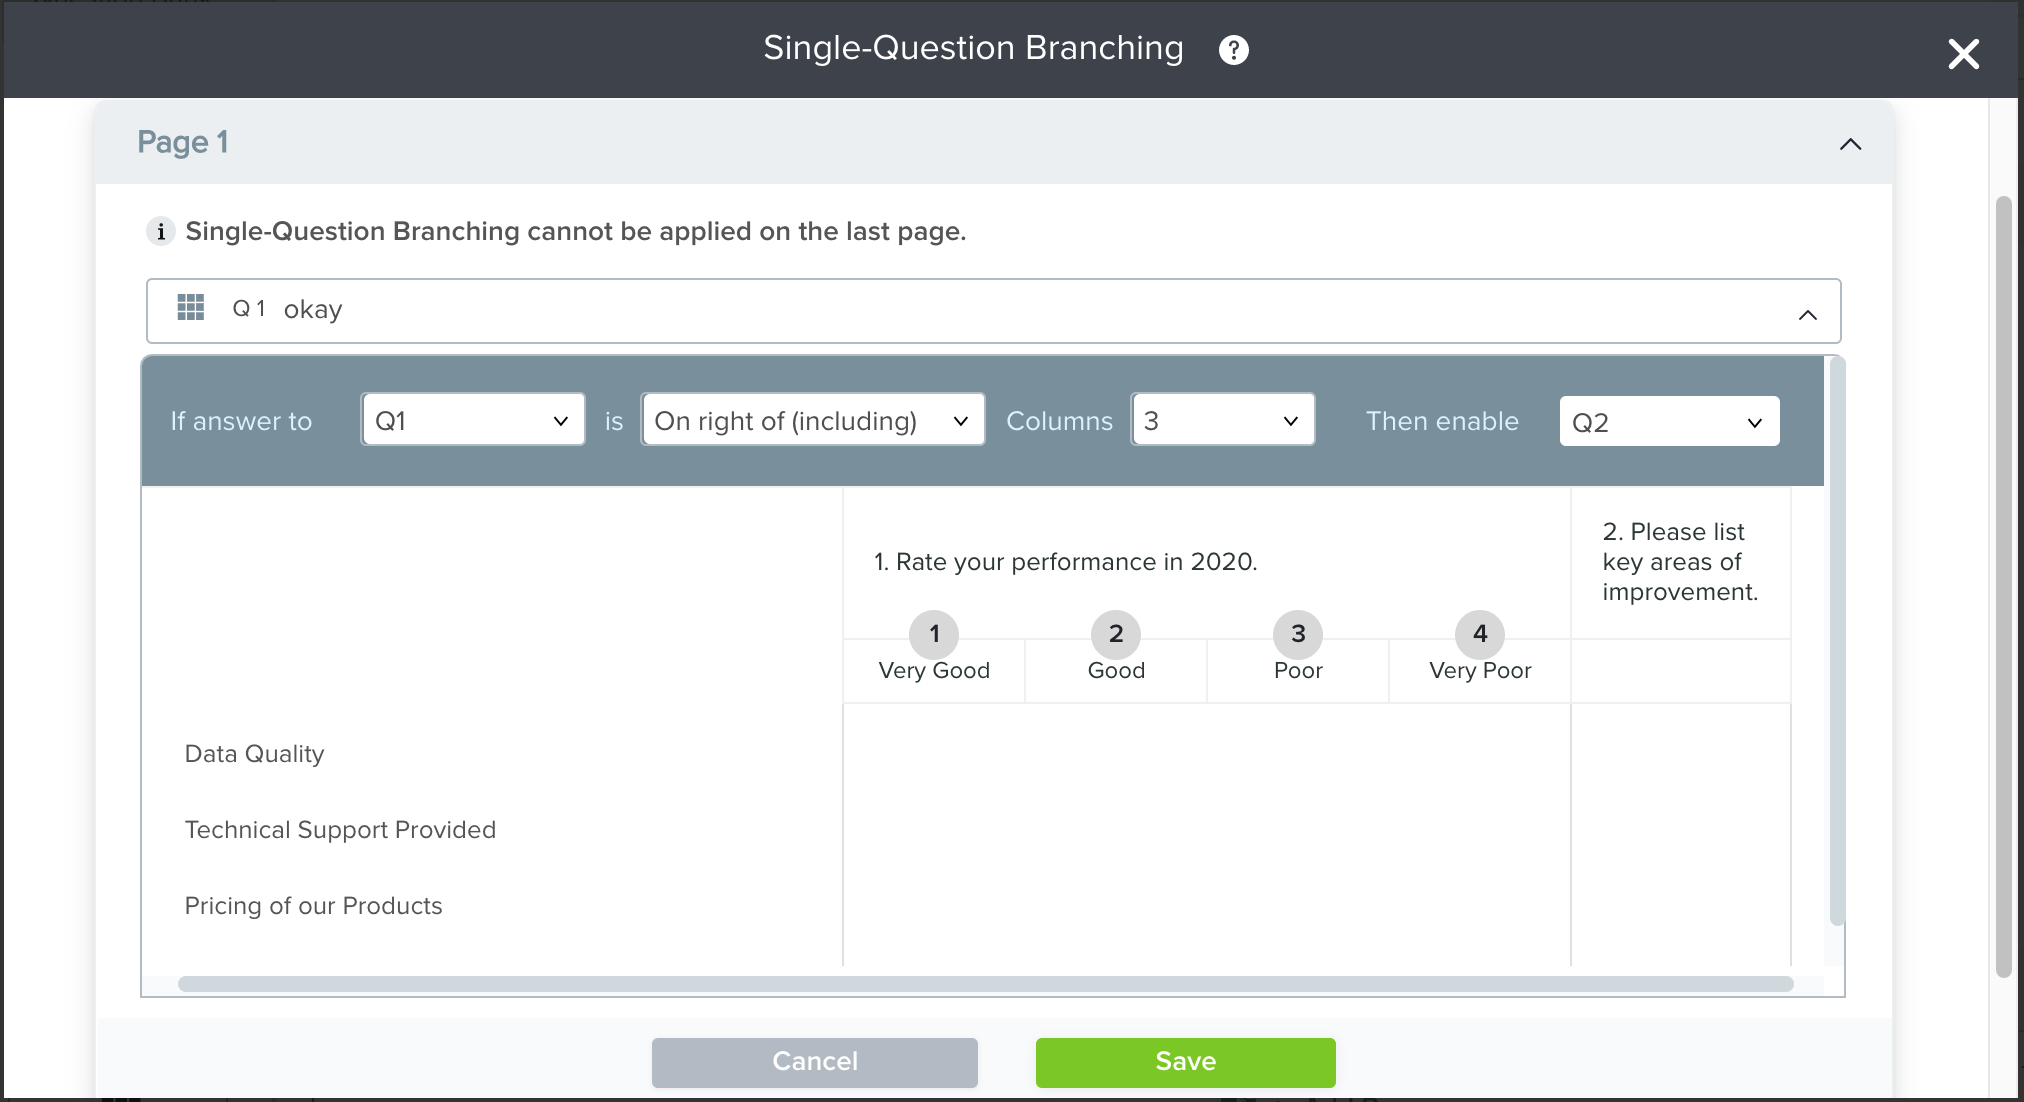2024x1102 pixels.
Task: Click the 'Please list key areas' column header
Action: (x=1679, y=562)
